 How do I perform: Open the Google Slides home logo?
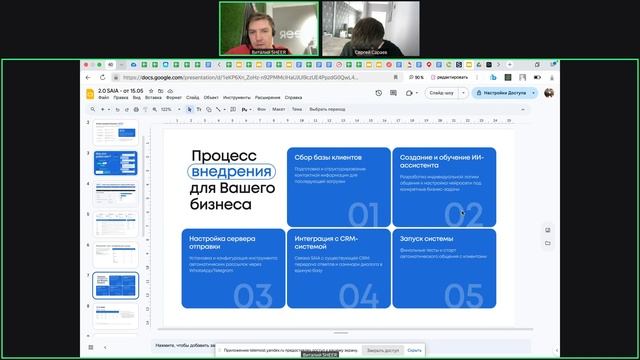click(90, 94)
